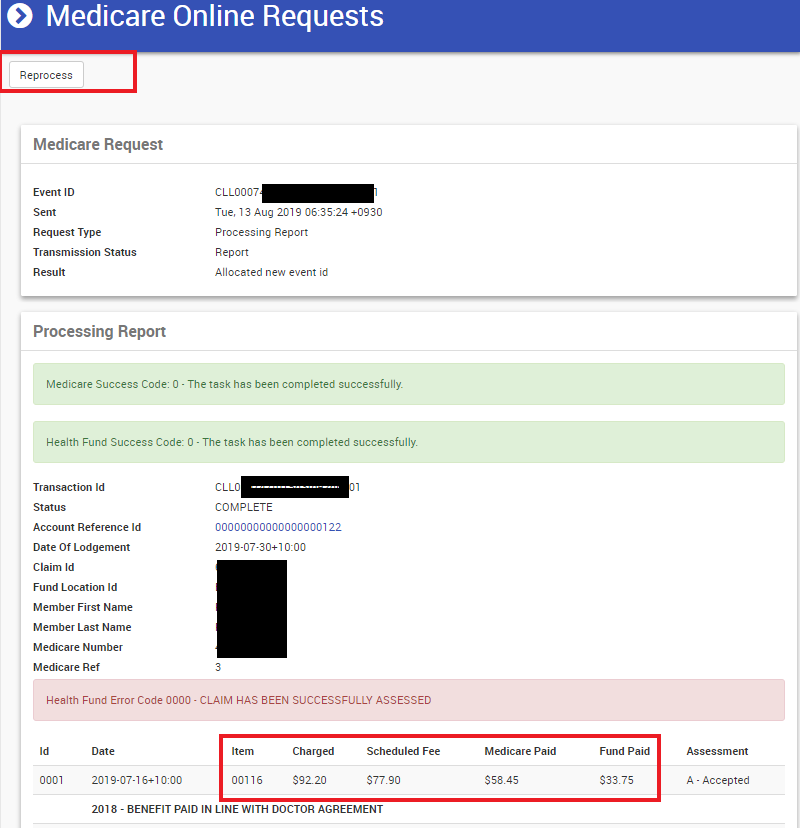The width and height of the screenshot is (800, 828).
Task: Select assessment cell 'A - Accepted'
Action: coord(718,780)
